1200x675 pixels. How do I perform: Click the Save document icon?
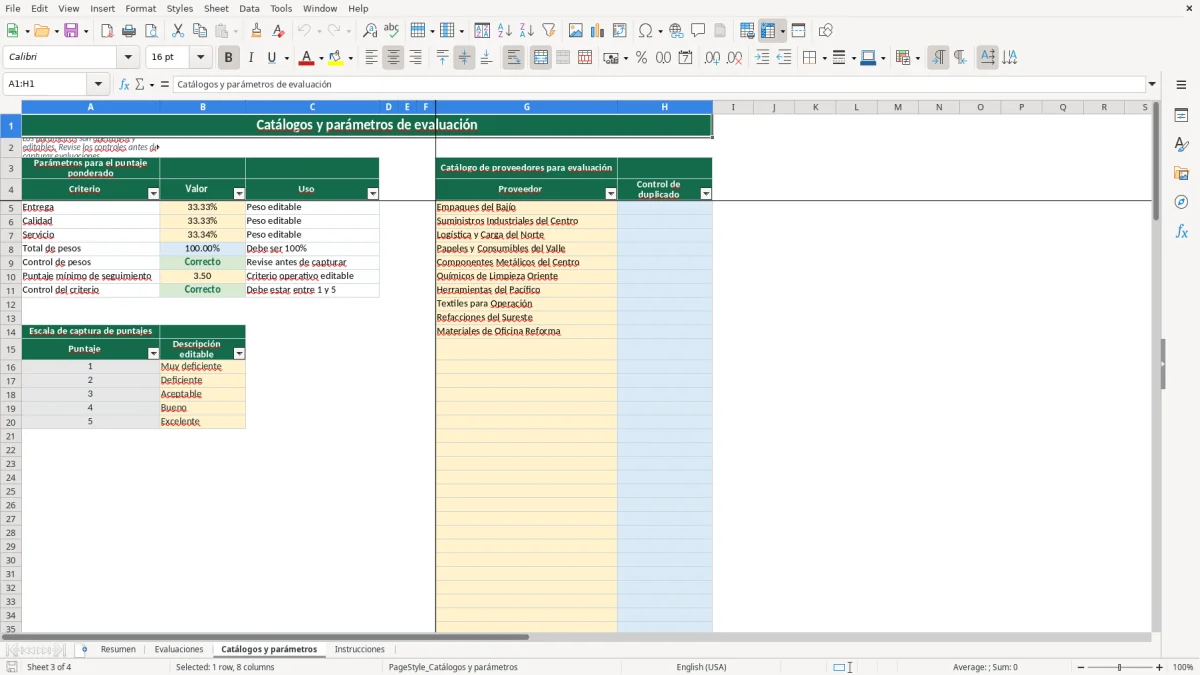coord(71,31)
